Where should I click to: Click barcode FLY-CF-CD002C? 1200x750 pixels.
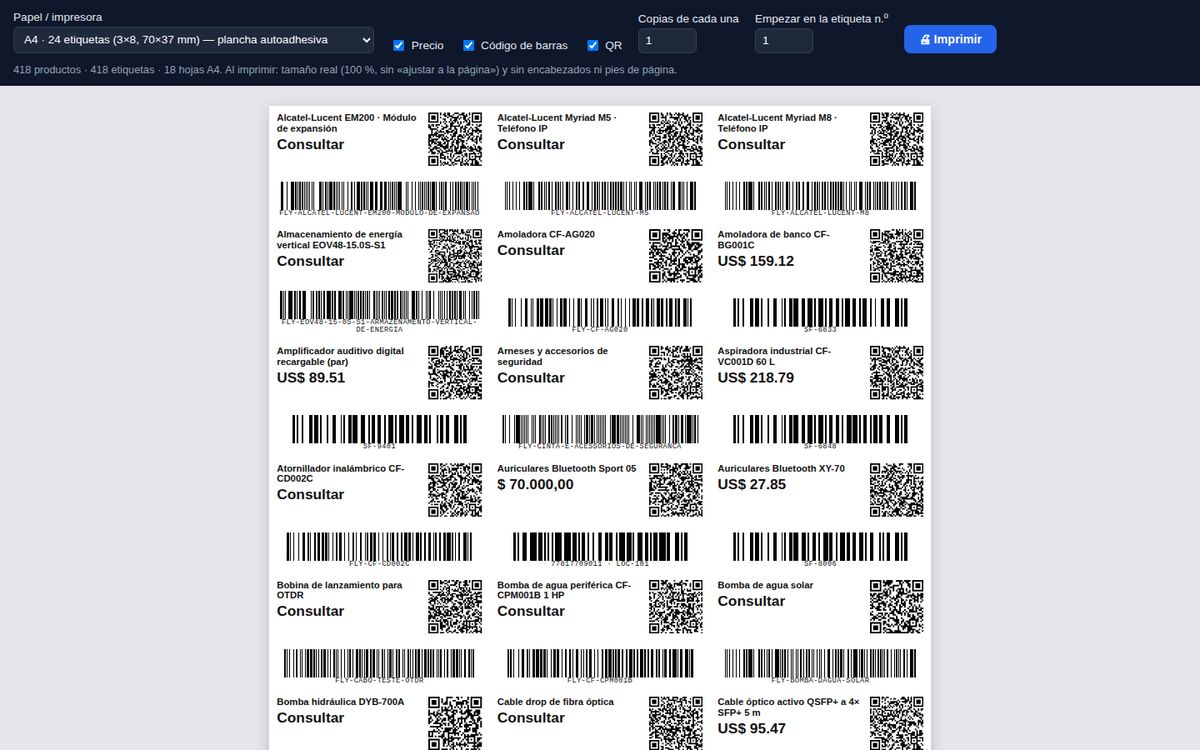pos(380,549)
